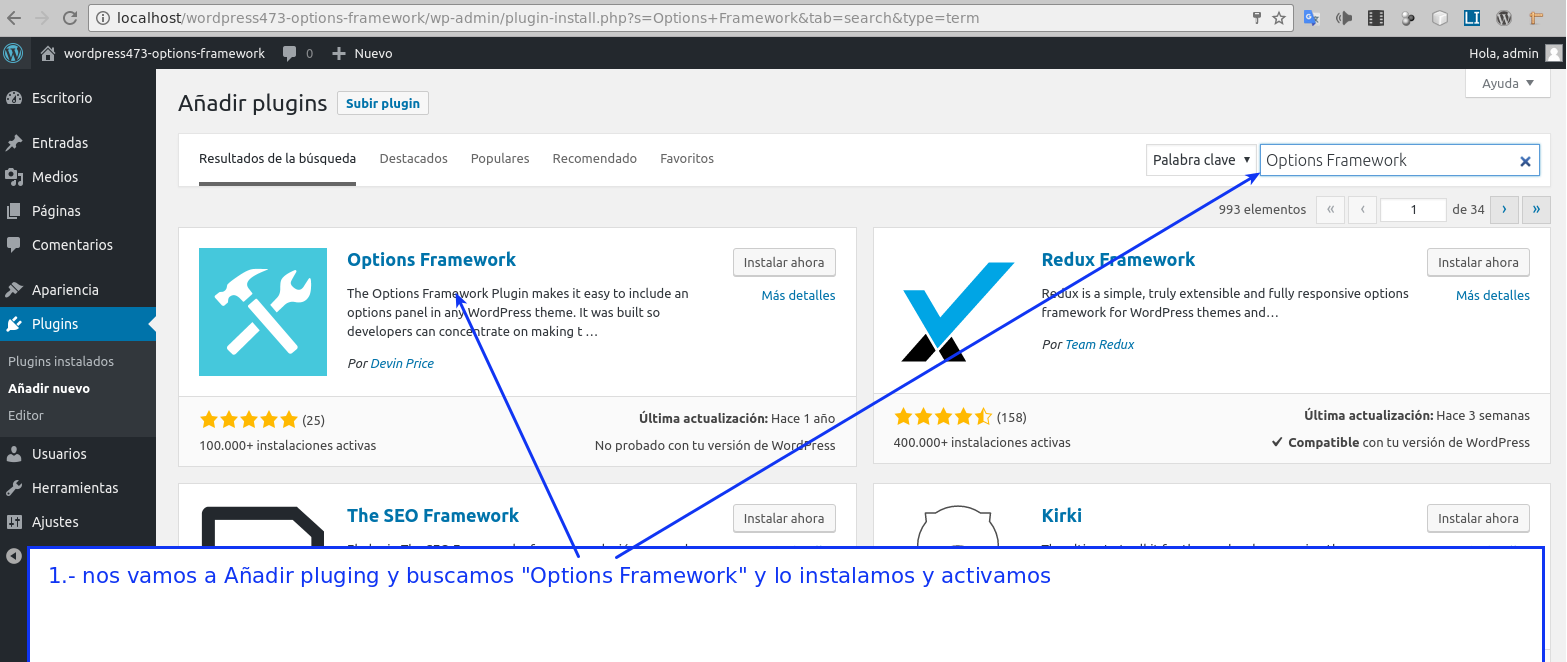Open the Hola, admin account menu
The image size is (1567, 662).
[1503, 53]
